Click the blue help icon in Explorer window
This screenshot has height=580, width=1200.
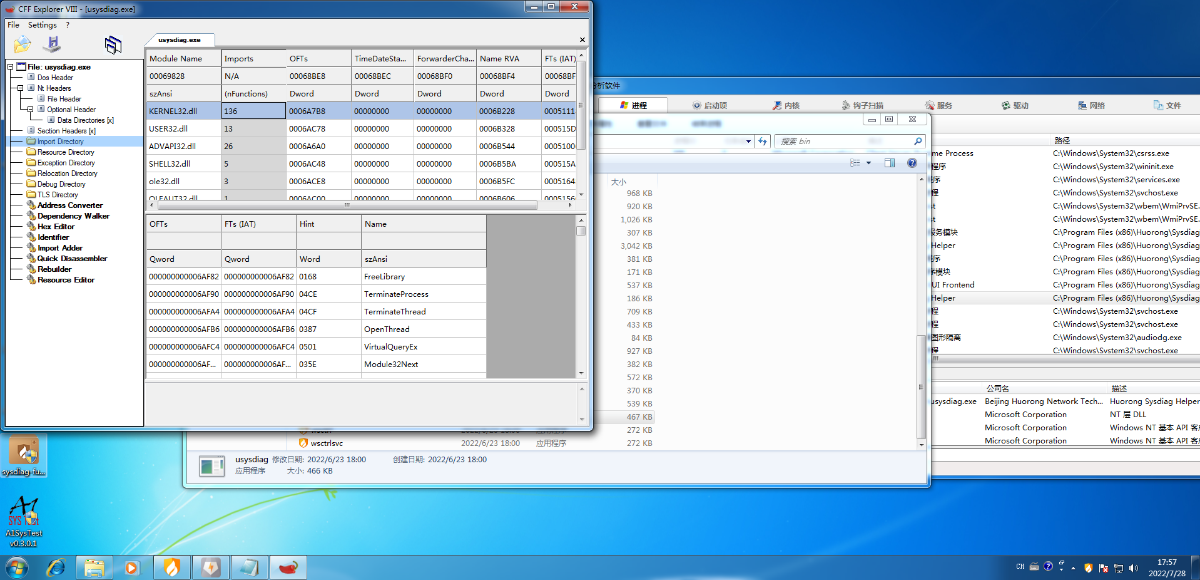(912, 163)
